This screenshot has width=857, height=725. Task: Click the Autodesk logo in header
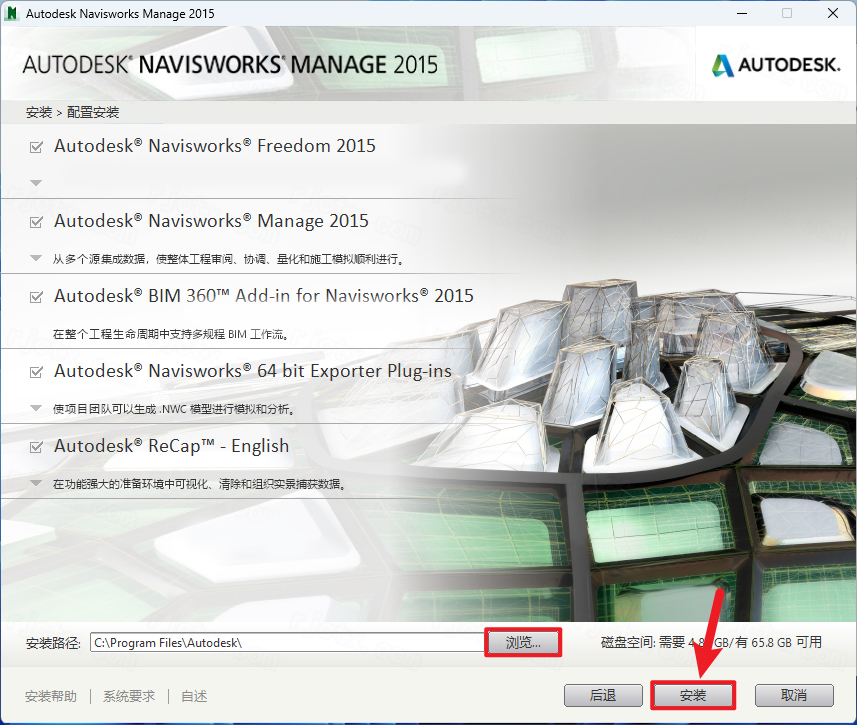(x=775, y=65)
